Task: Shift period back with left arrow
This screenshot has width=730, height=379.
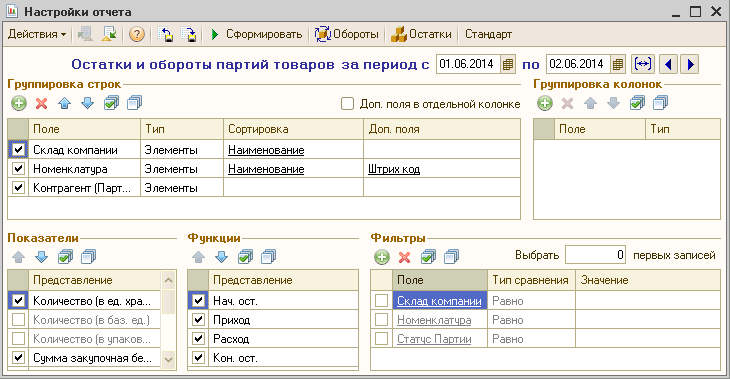Action: 668,64
